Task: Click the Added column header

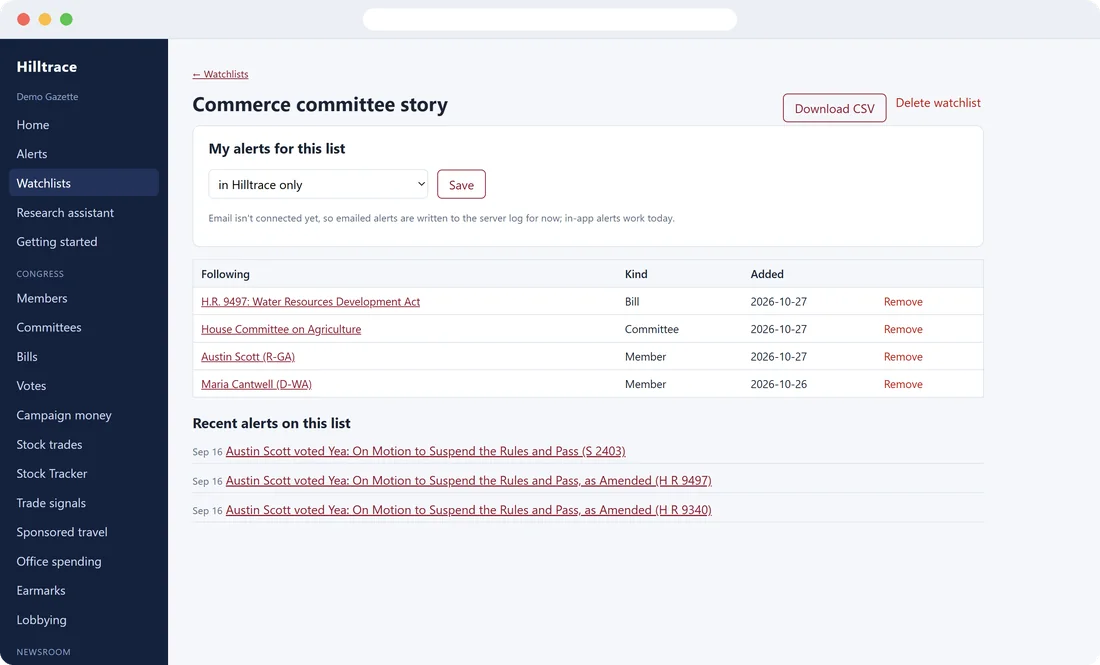Action: (x=767, y=274)
